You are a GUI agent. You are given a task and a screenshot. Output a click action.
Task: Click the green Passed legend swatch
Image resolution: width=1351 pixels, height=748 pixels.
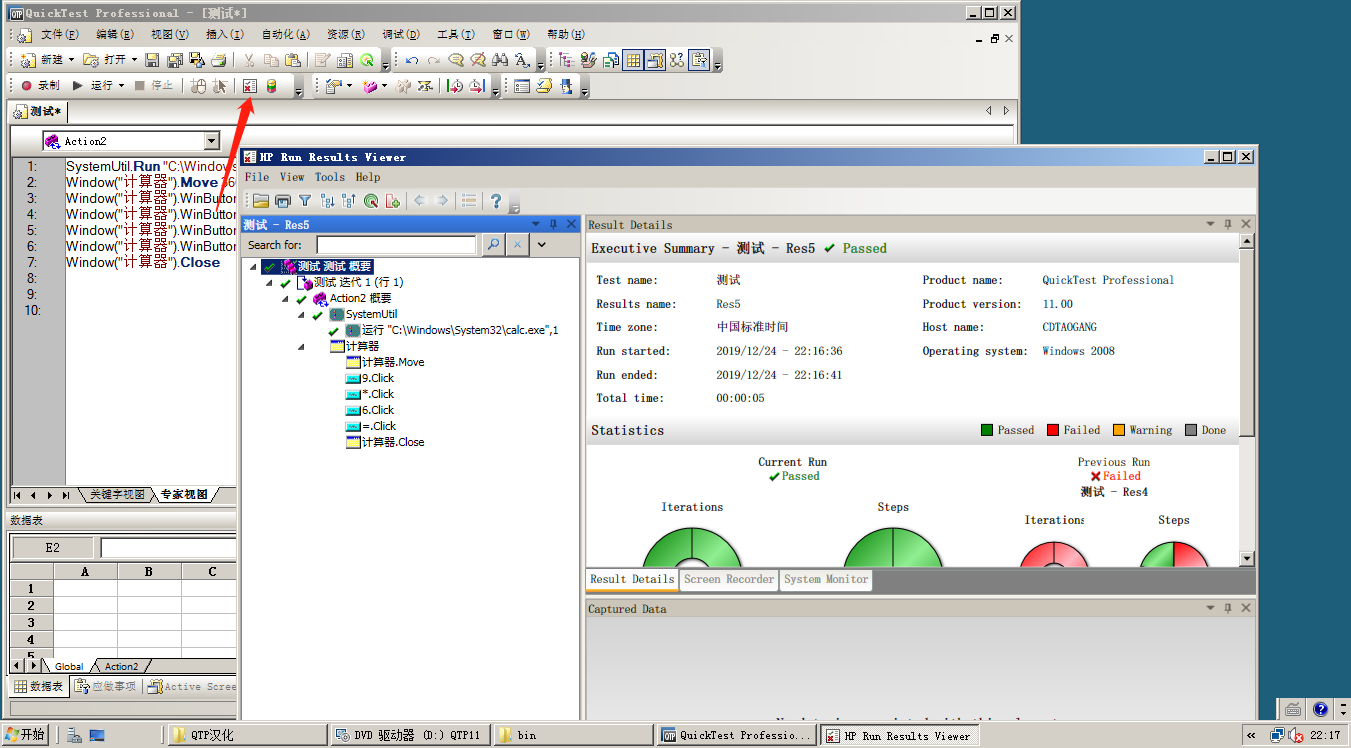[x=987, y=430]
